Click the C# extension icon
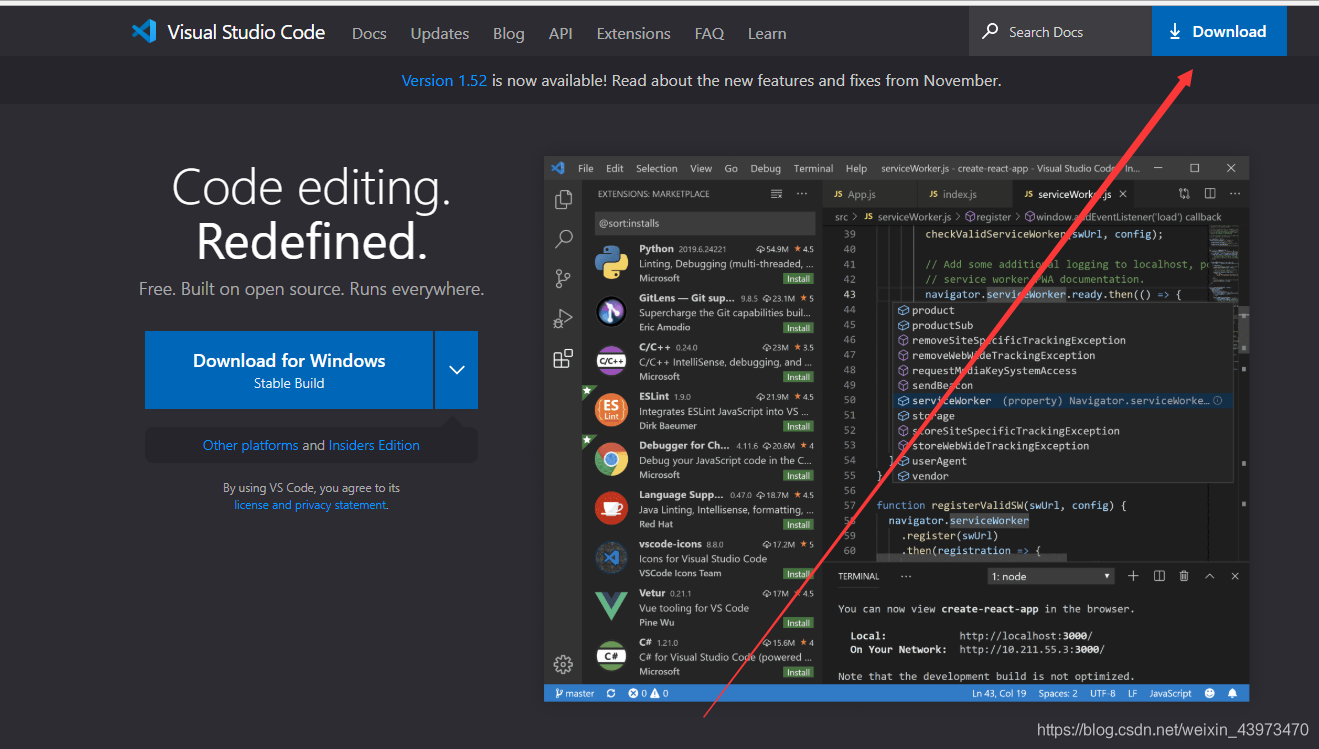 click(611, 656)
